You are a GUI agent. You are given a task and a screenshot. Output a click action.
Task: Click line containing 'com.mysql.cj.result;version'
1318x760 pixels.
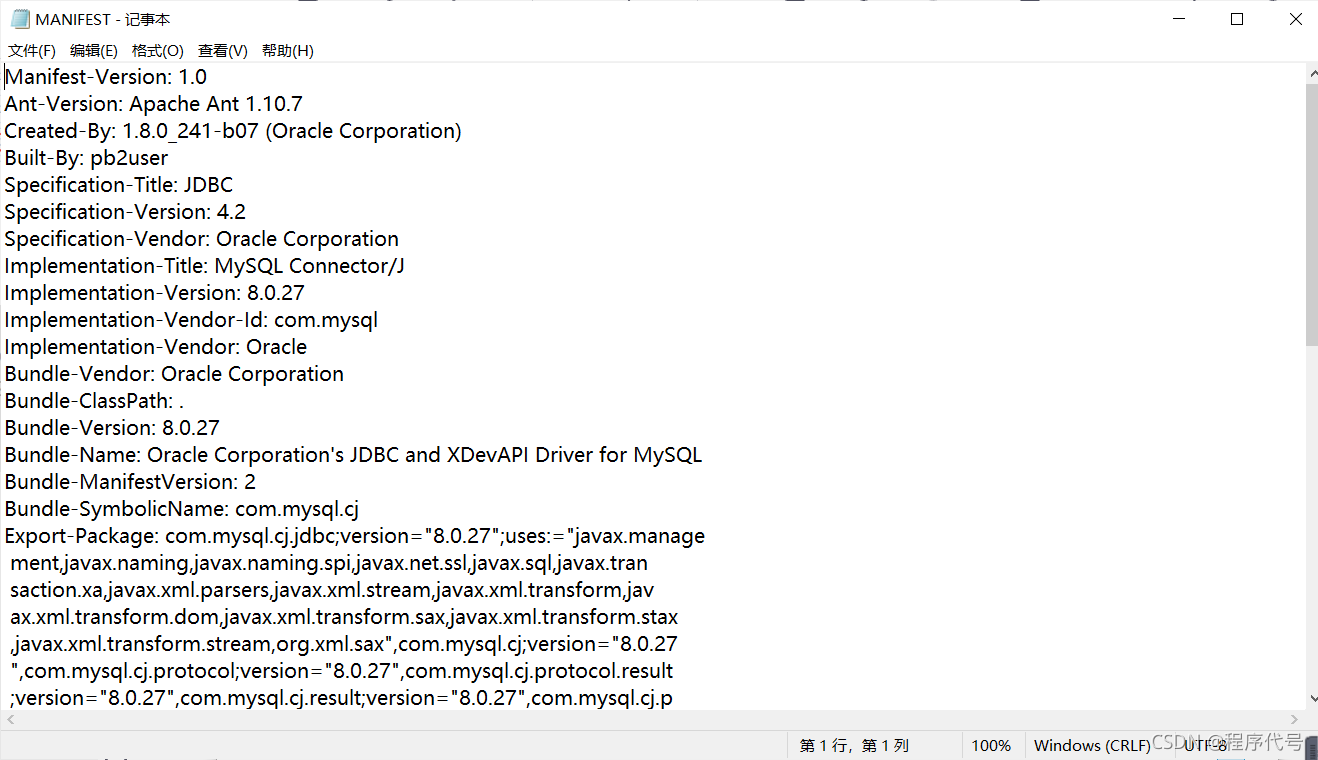(342, 698)
